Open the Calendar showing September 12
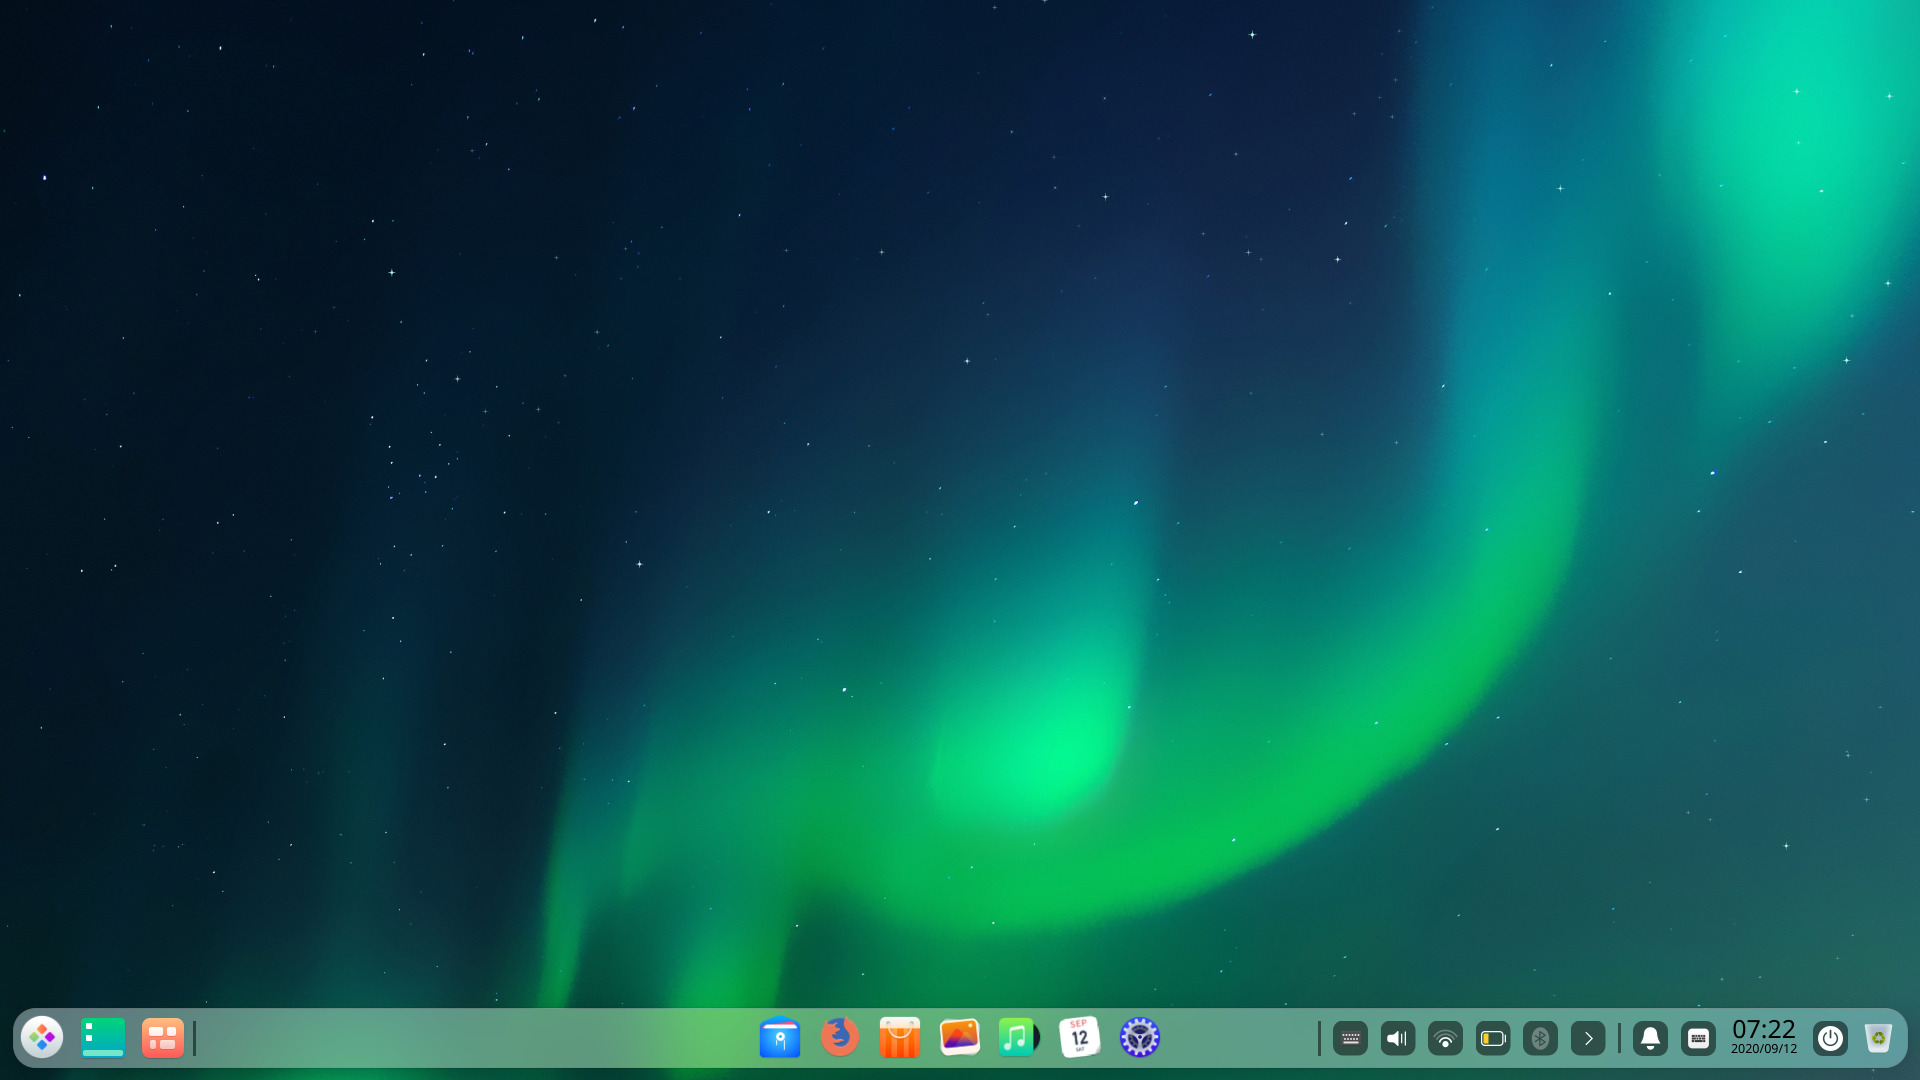This screenshot has height=1080, width=1920. pyautogui.click(x=1078, y=1038)
